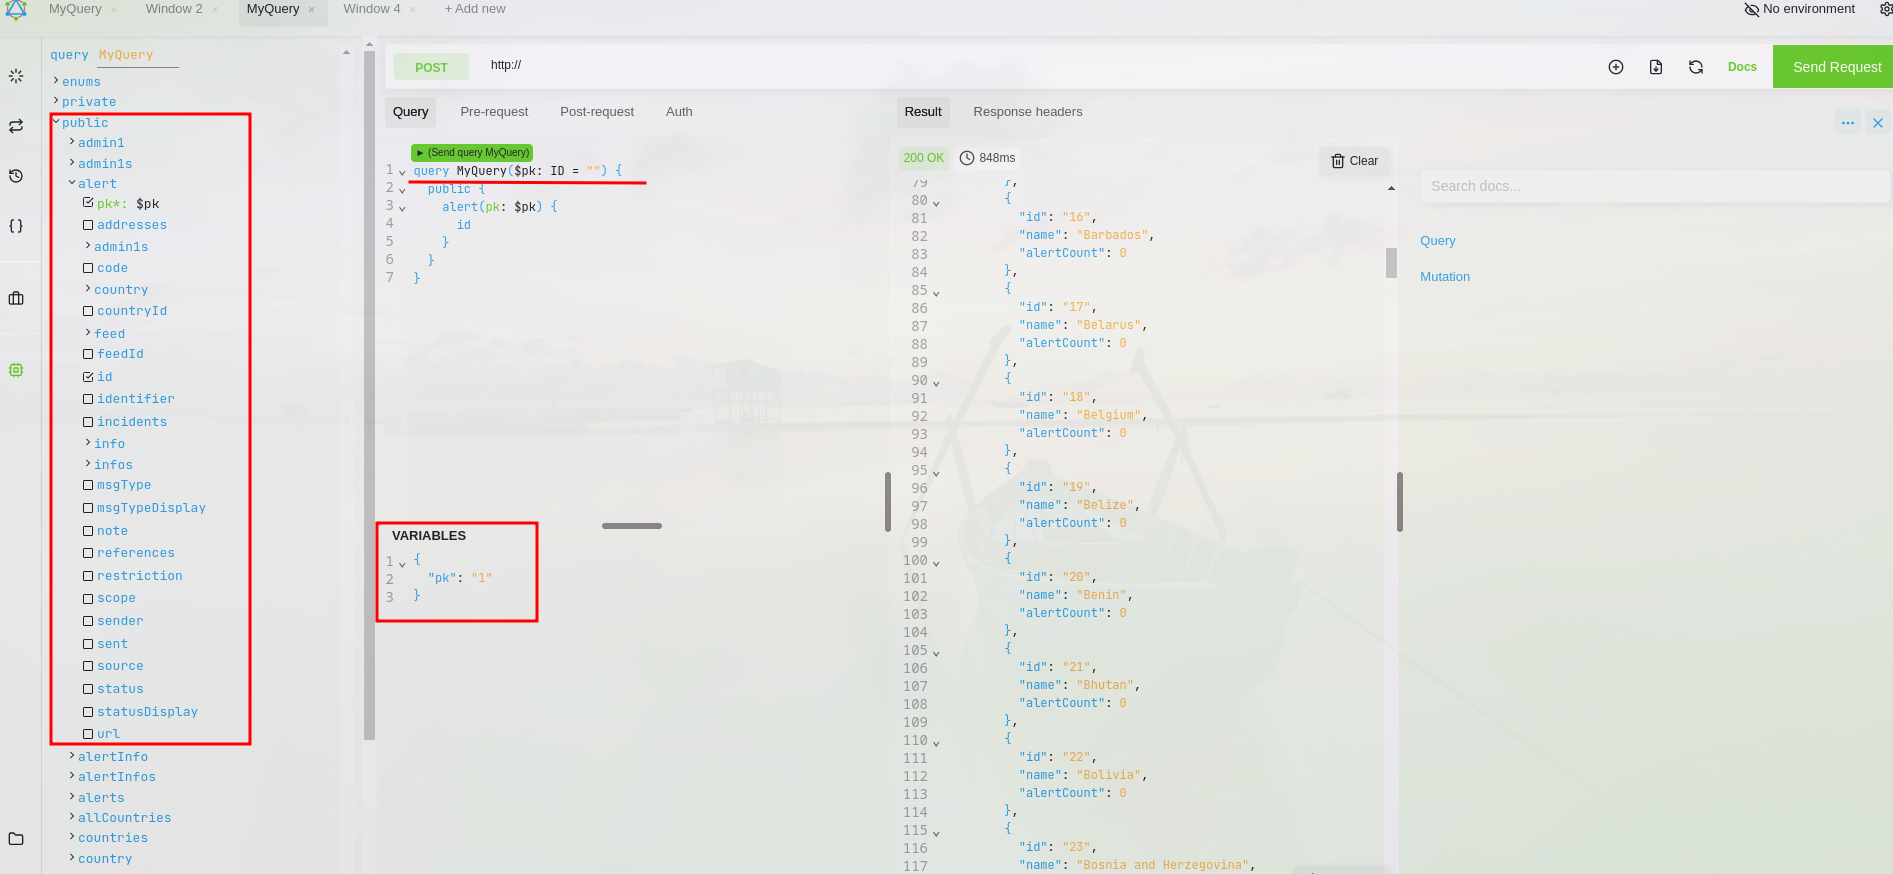Click the briefcase icon in the left sidebar

(x=16, y=298)
